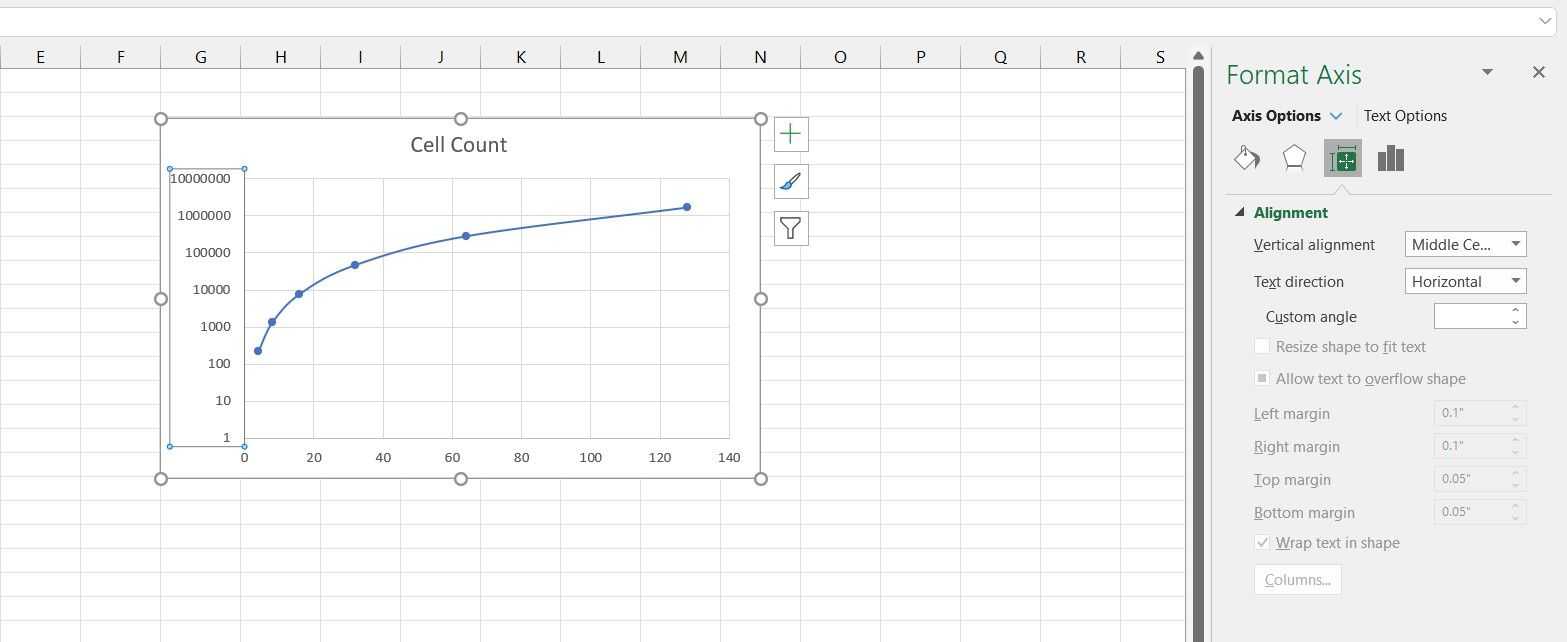Toggle Allow text to overflow shape
Screen dimensions: 1567x642
pyautogui.click(x=1262, y=379)
